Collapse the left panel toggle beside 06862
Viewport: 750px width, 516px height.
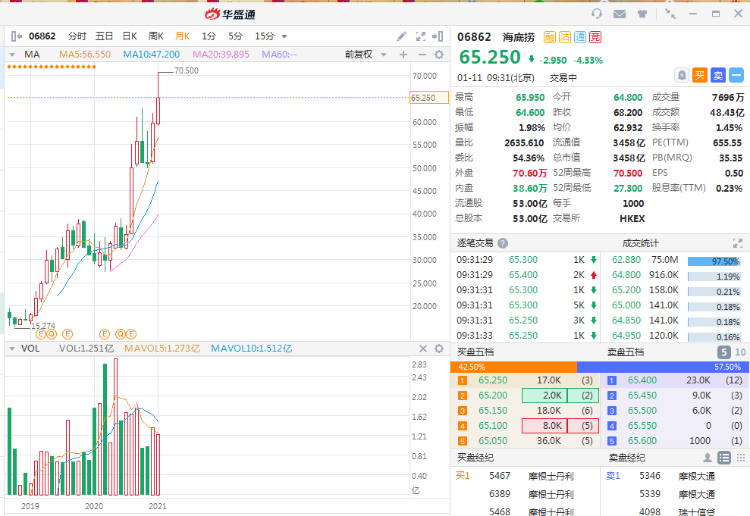point(13,36)
